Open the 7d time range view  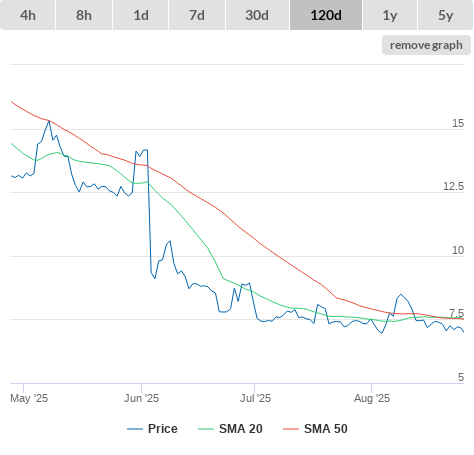197,15
